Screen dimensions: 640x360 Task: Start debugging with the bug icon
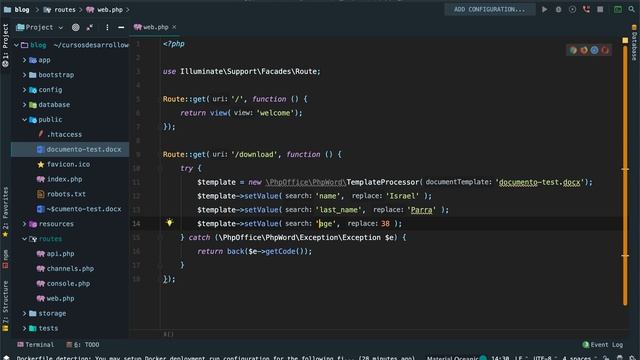pos(558,9)
